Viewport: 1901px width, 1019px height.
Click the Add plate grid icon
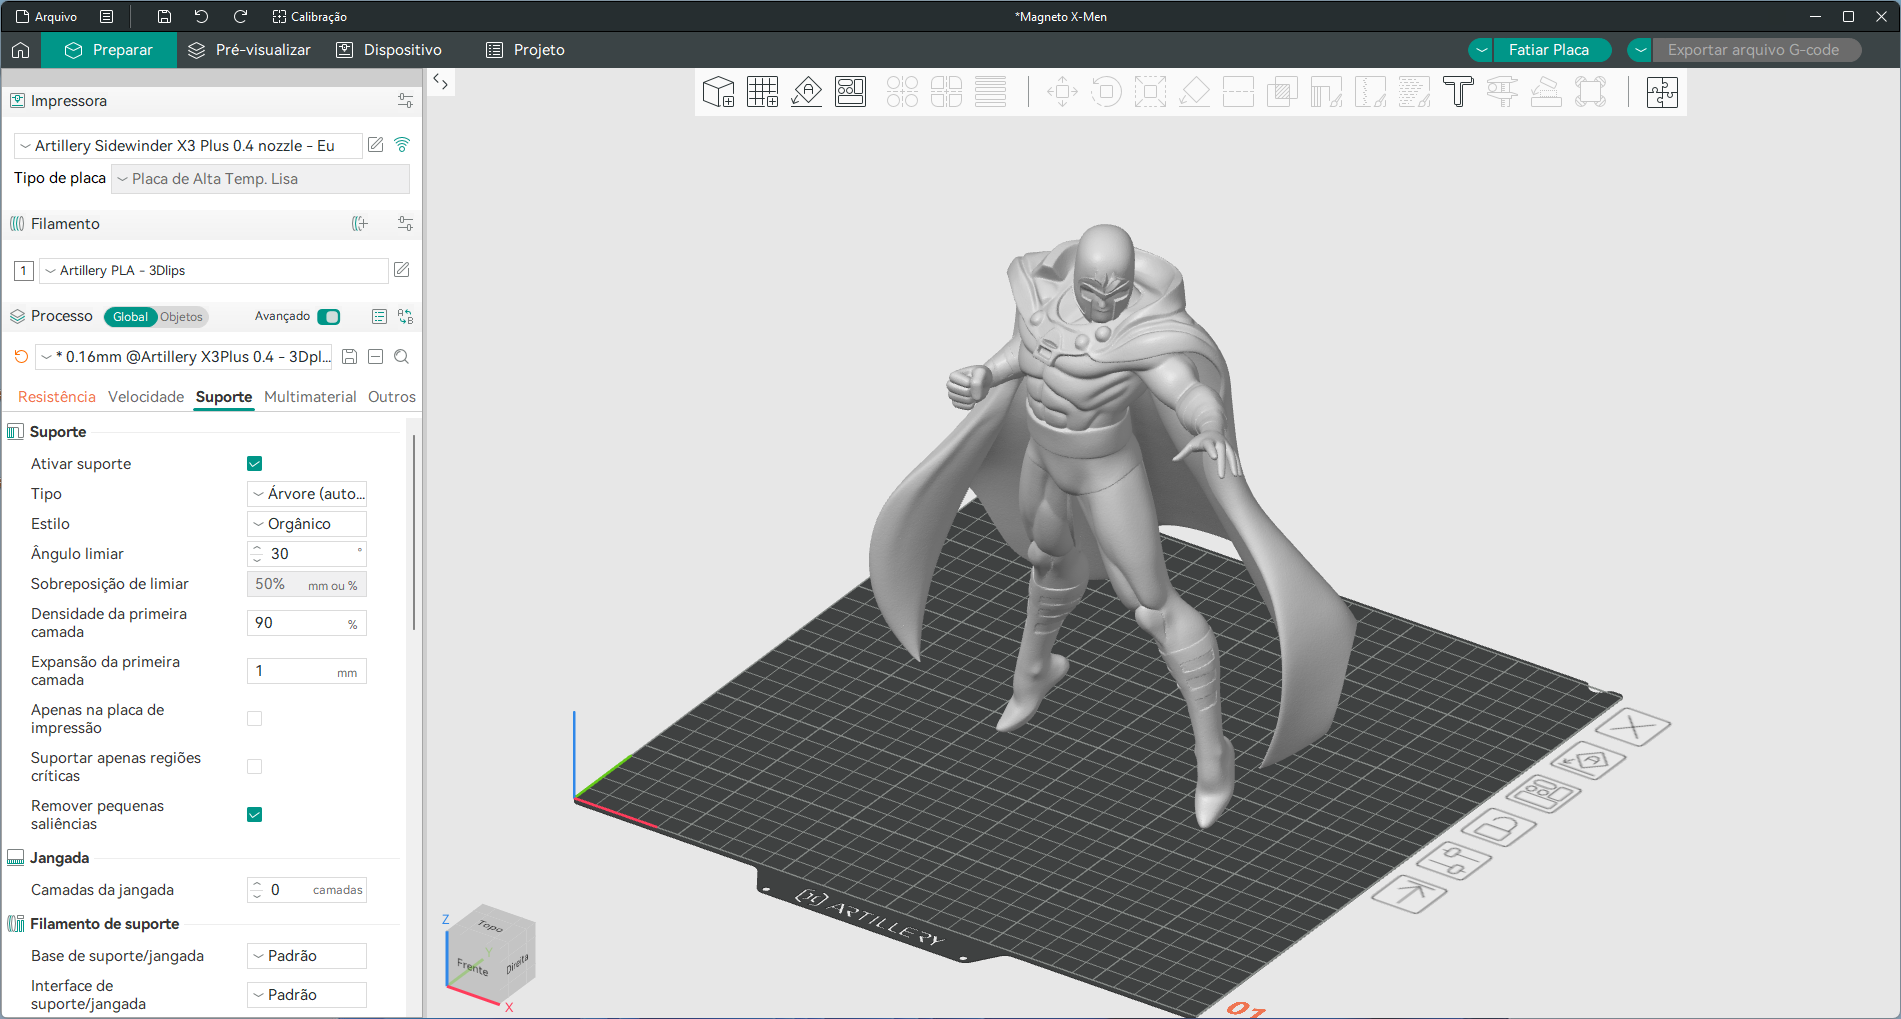(x=762, y=92)
